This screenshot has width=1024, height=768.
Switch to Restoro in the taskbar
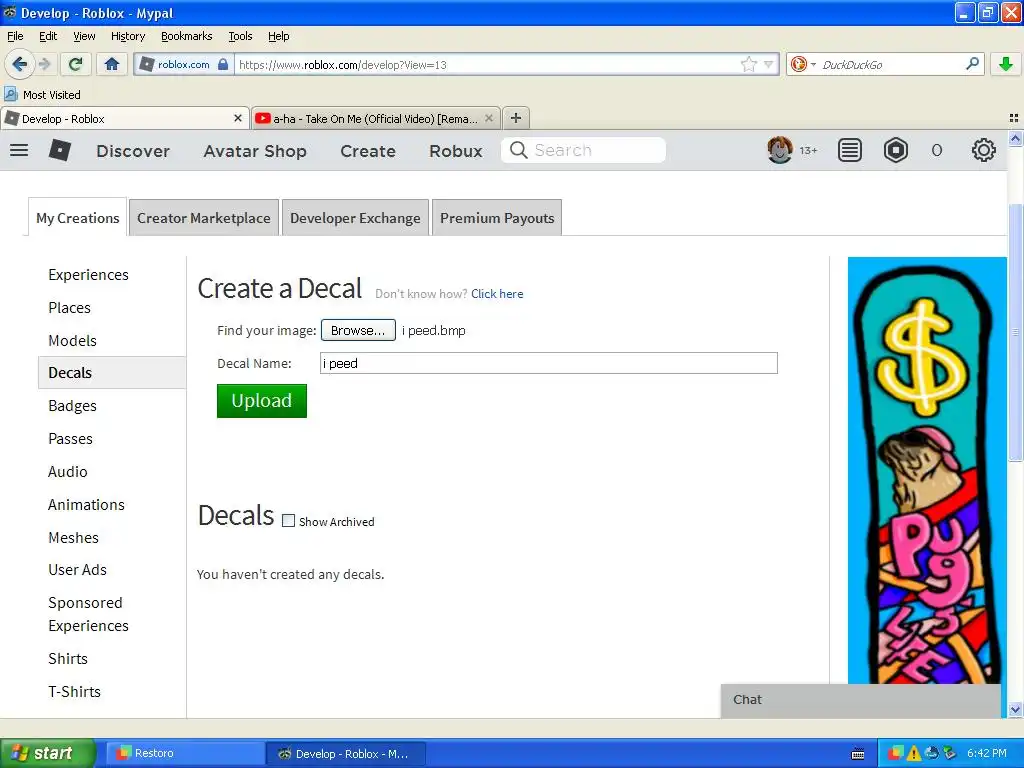tap(185, 753)
